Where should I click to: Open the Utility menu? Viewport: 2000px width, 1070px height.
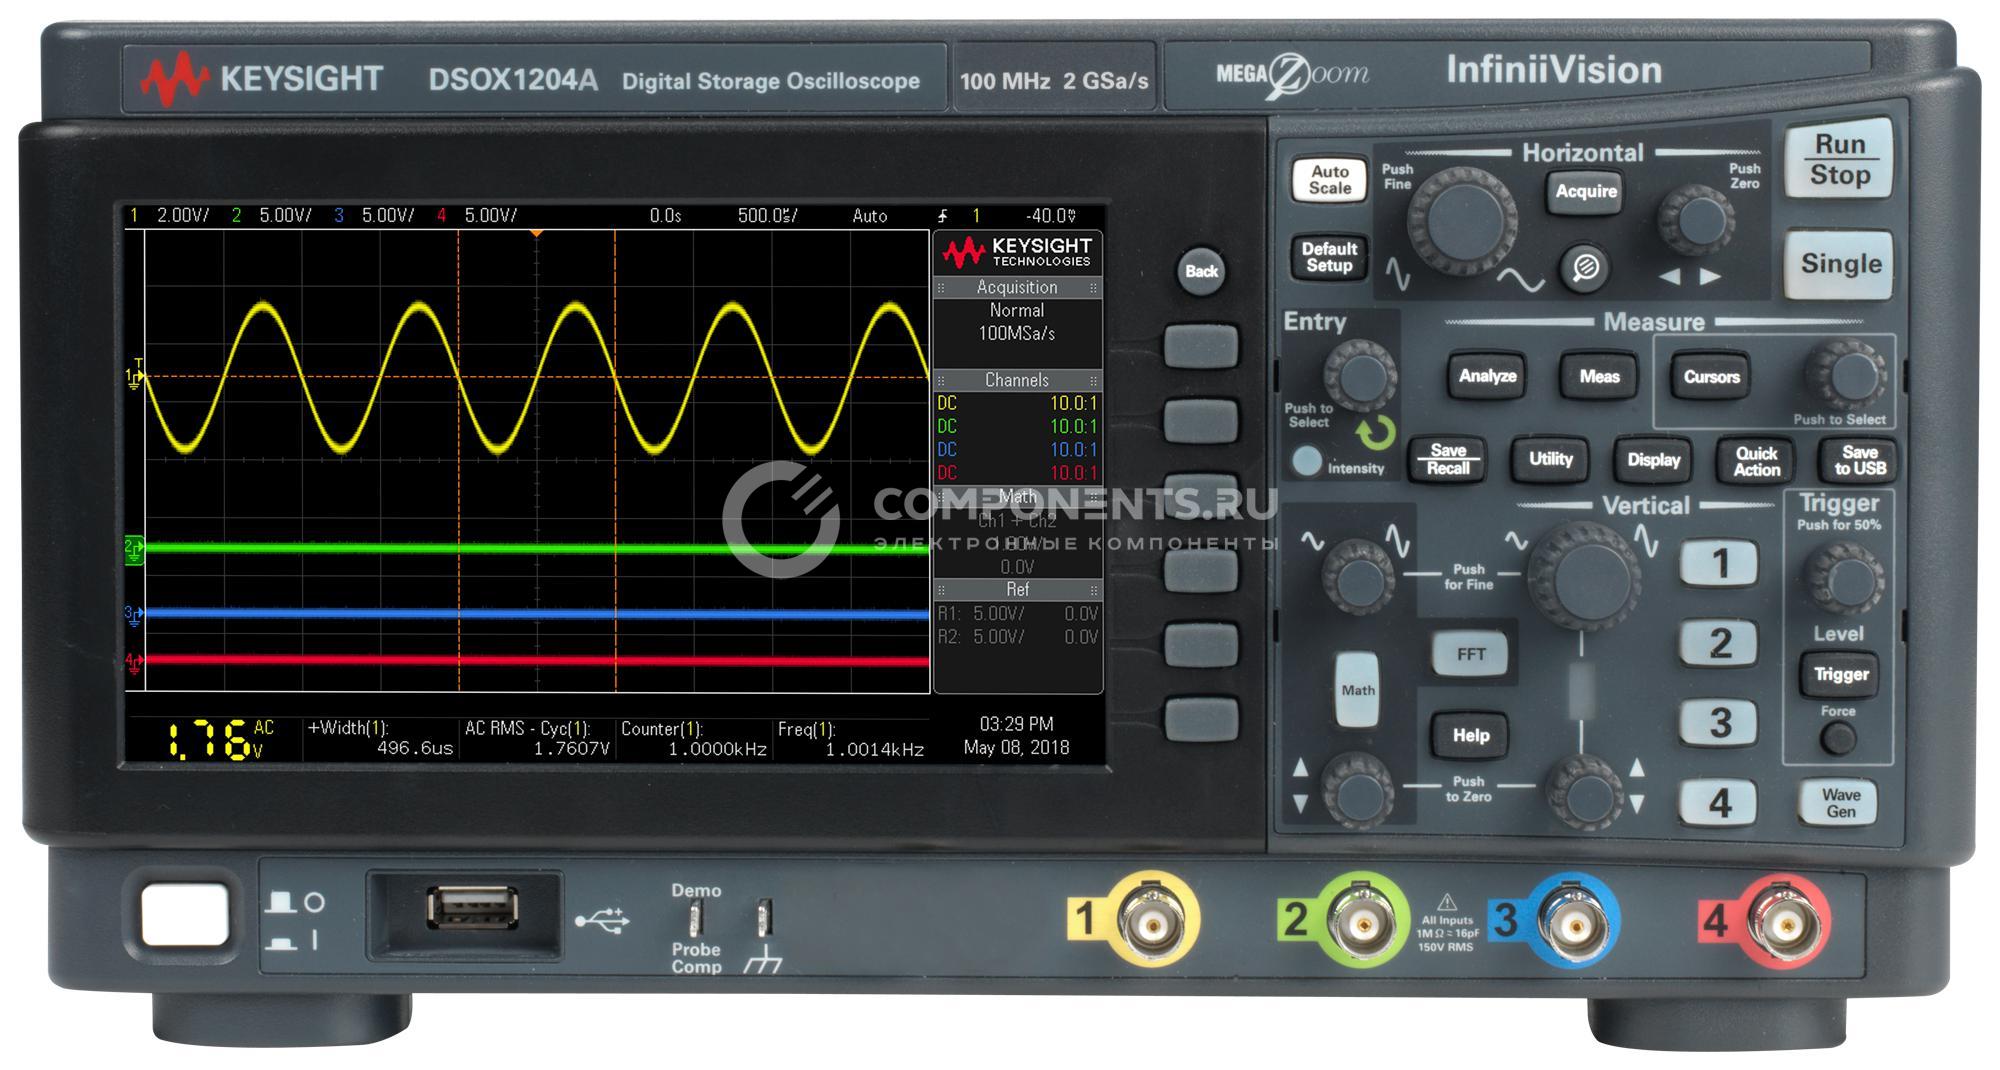1550,459
